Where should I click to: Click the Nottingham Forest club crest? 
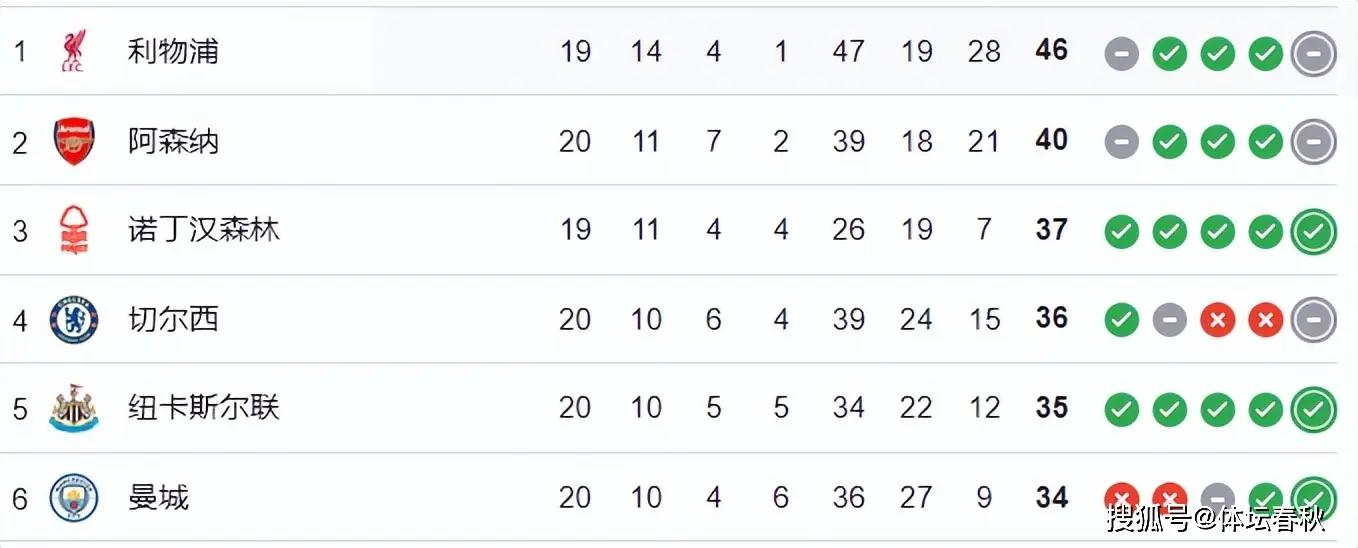click(x=74, y=230)
